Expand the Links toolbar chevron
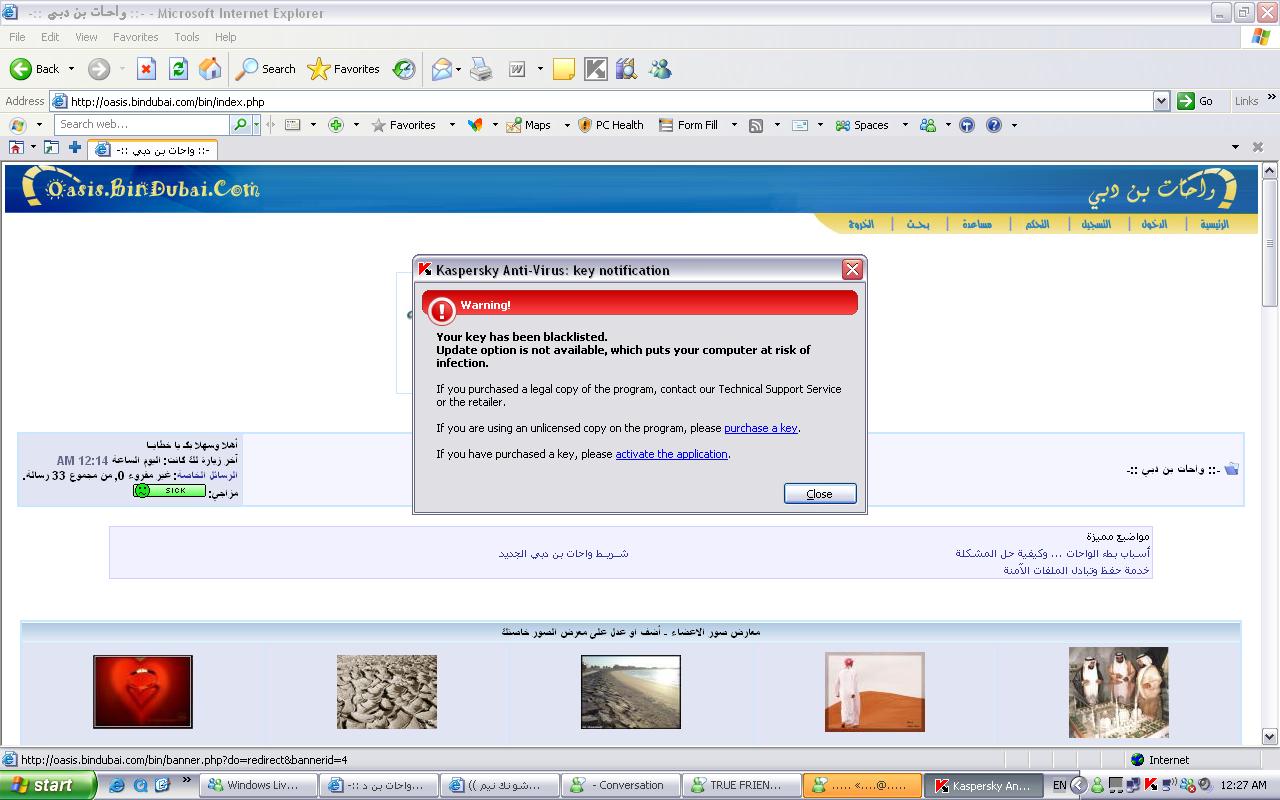 (1272, 98)
